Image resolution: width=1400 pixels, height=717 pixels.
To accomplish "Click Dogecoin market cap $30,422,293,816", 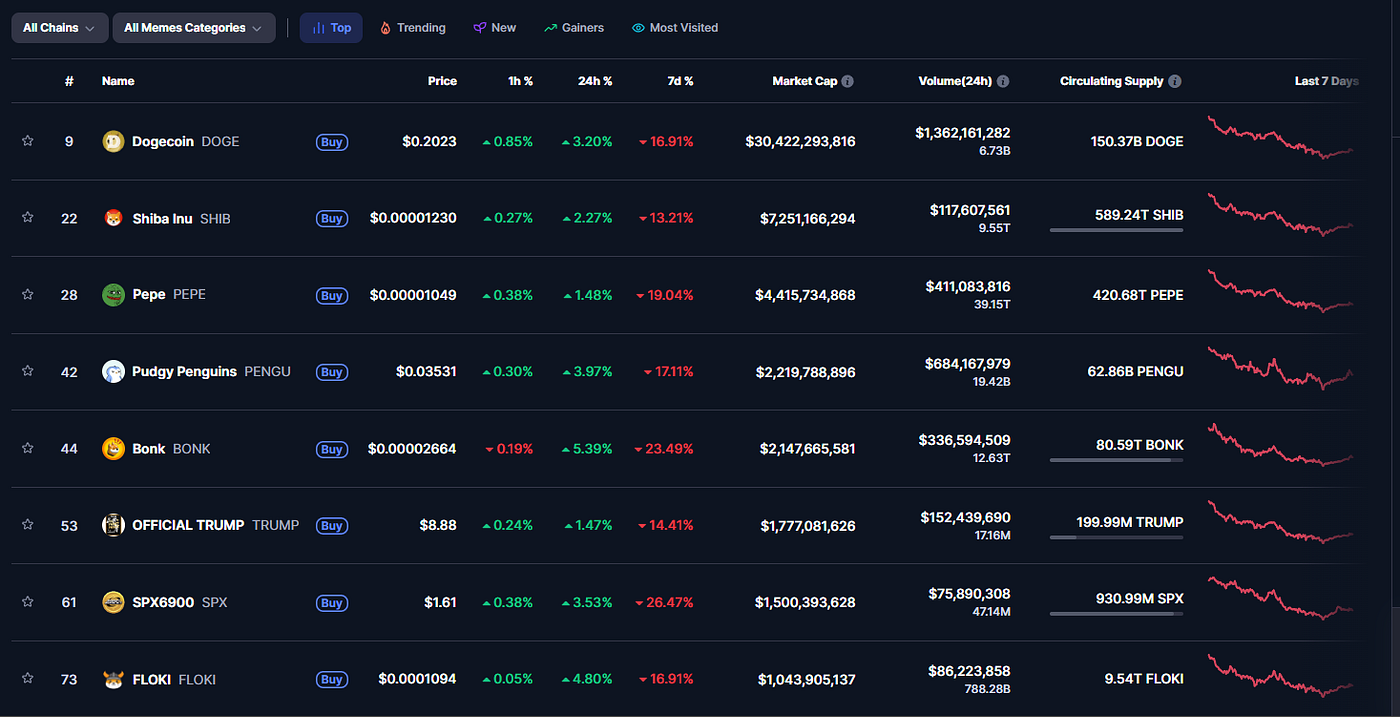I will [800, 142].
